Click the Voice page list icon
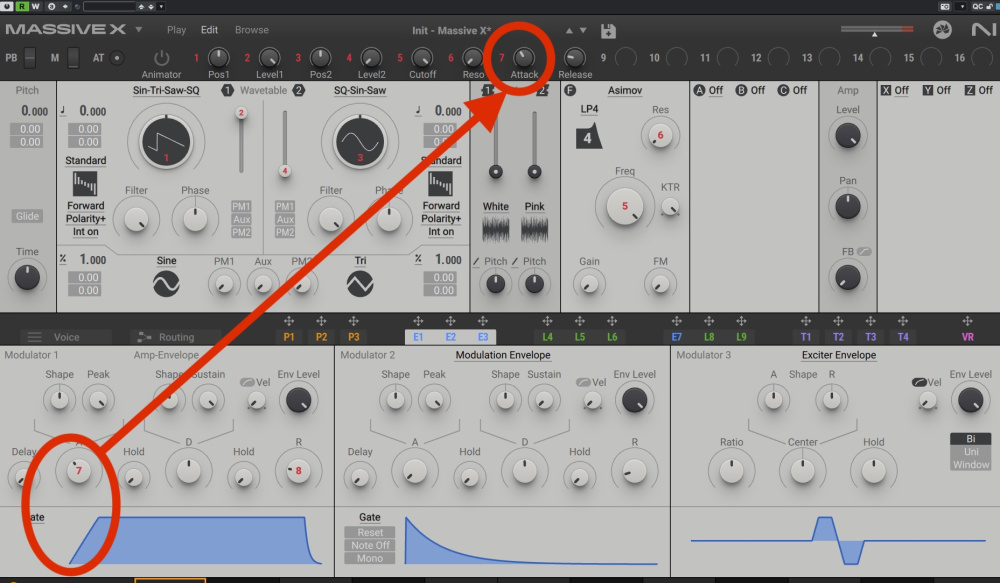The image size is (1000, 583). [x=34, y=337]
